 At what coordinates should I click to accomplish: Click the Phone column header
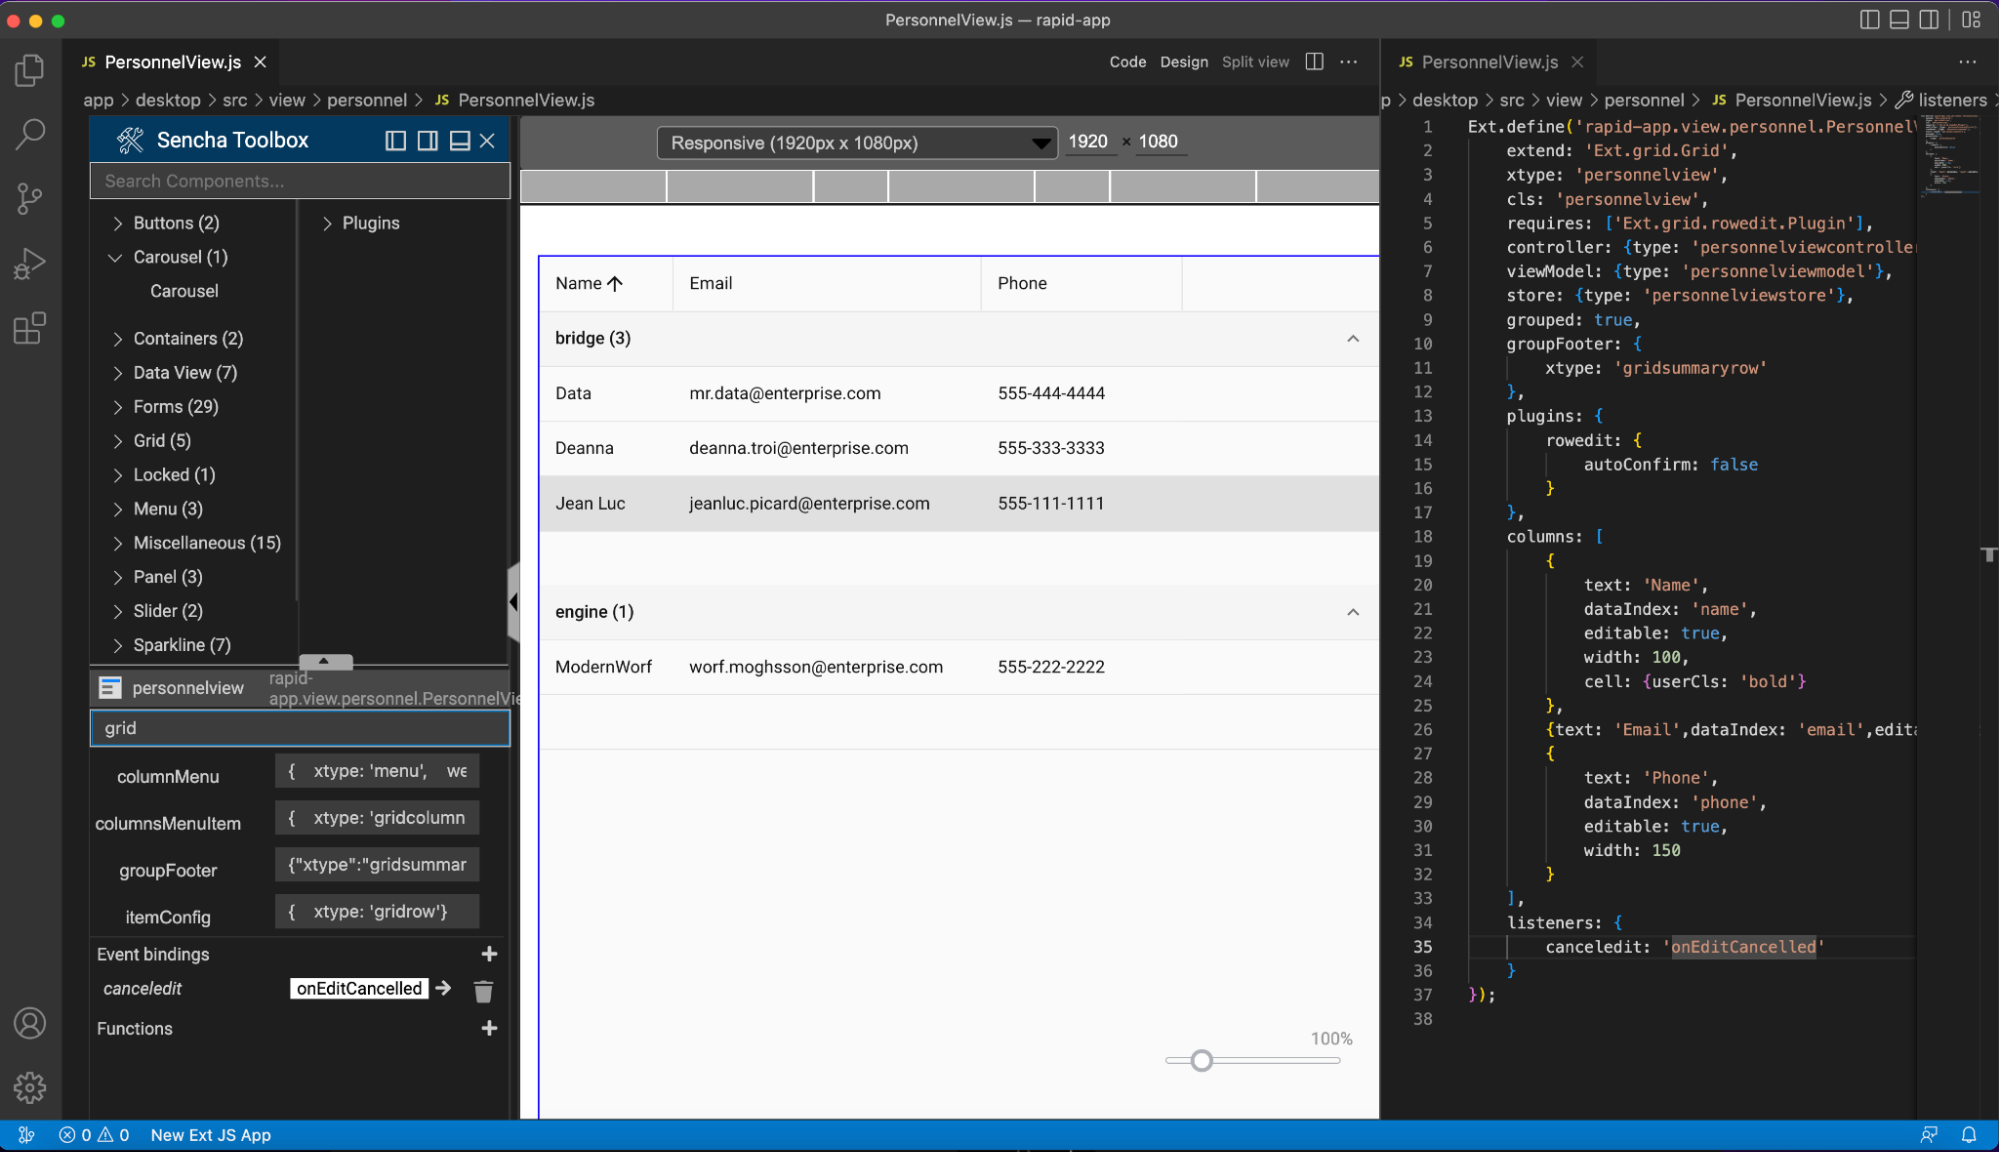click(x=1081, y=283)
